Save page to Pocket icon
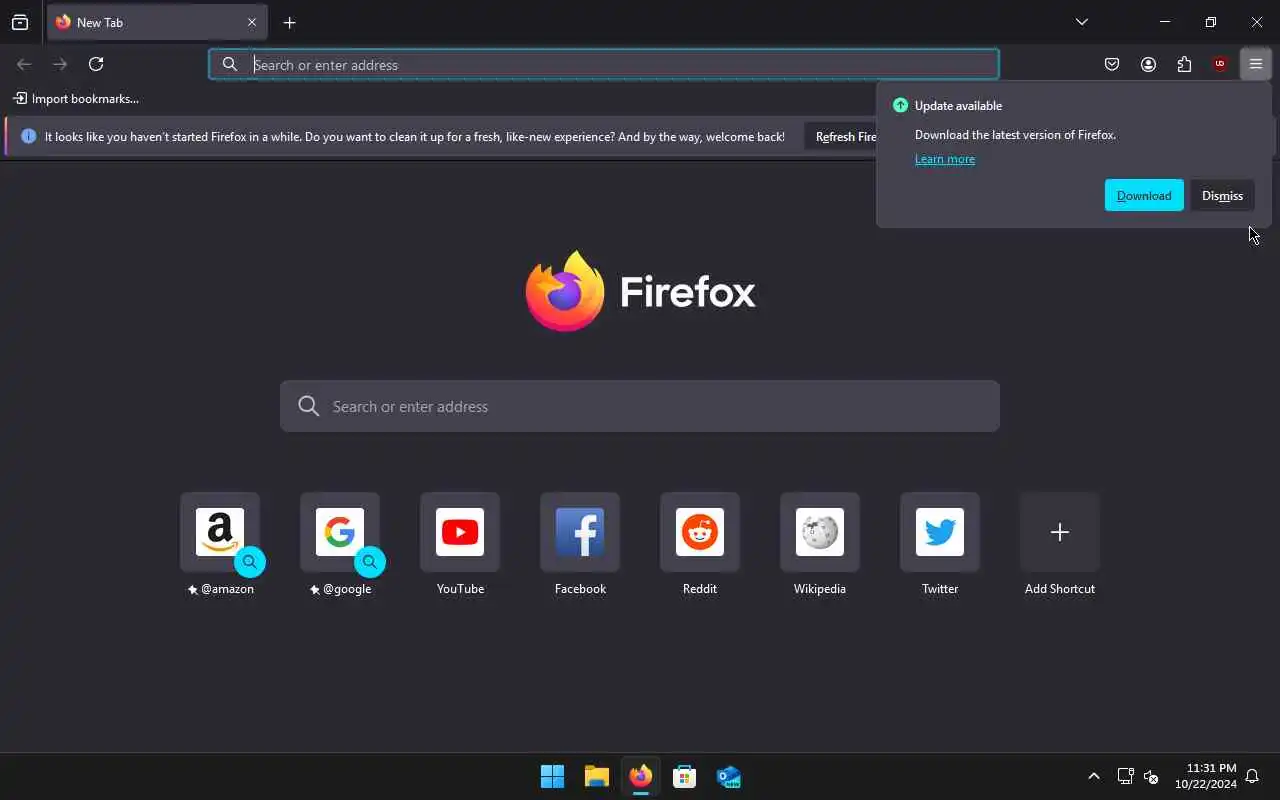 [x=1112, y=64]
